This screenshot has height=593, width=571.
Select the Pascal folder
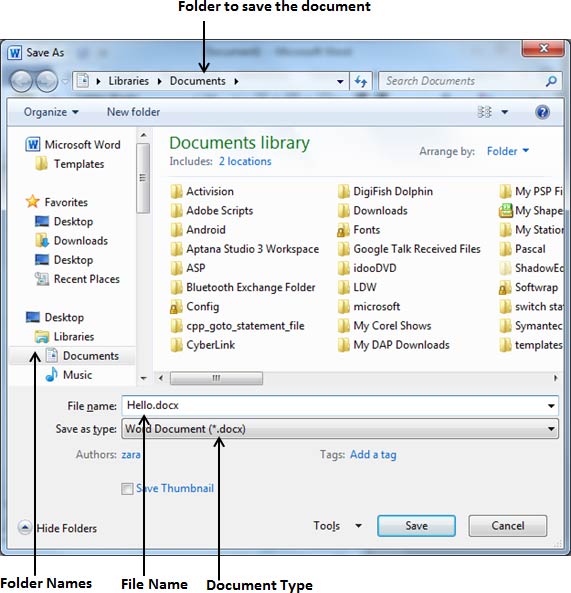522,249
